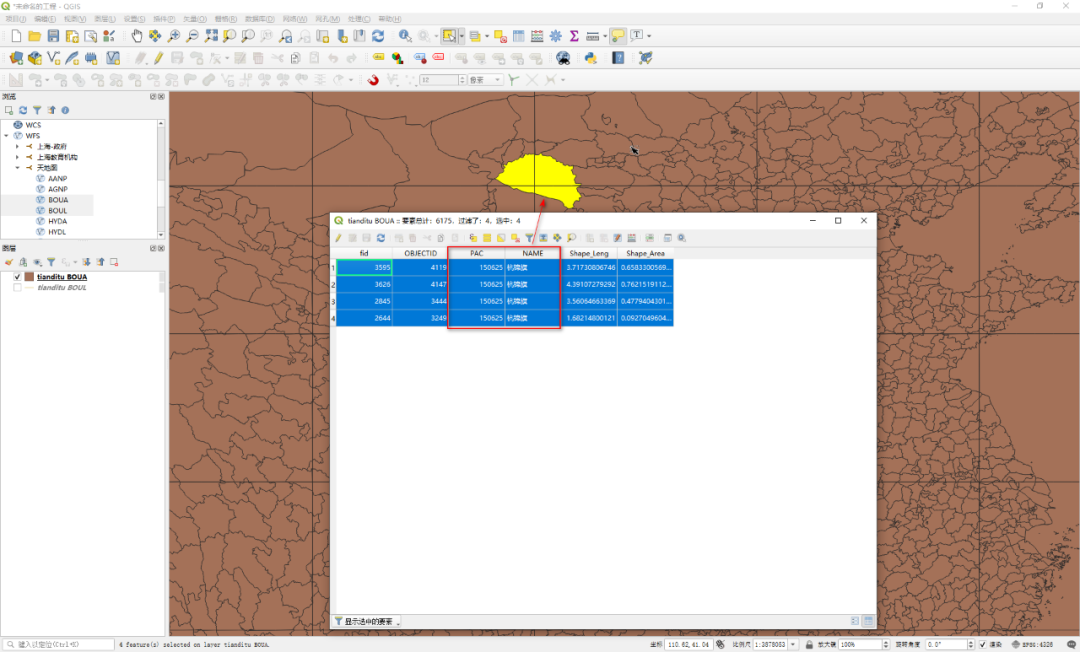Open the attribute table icon in main toolbar

519,36
